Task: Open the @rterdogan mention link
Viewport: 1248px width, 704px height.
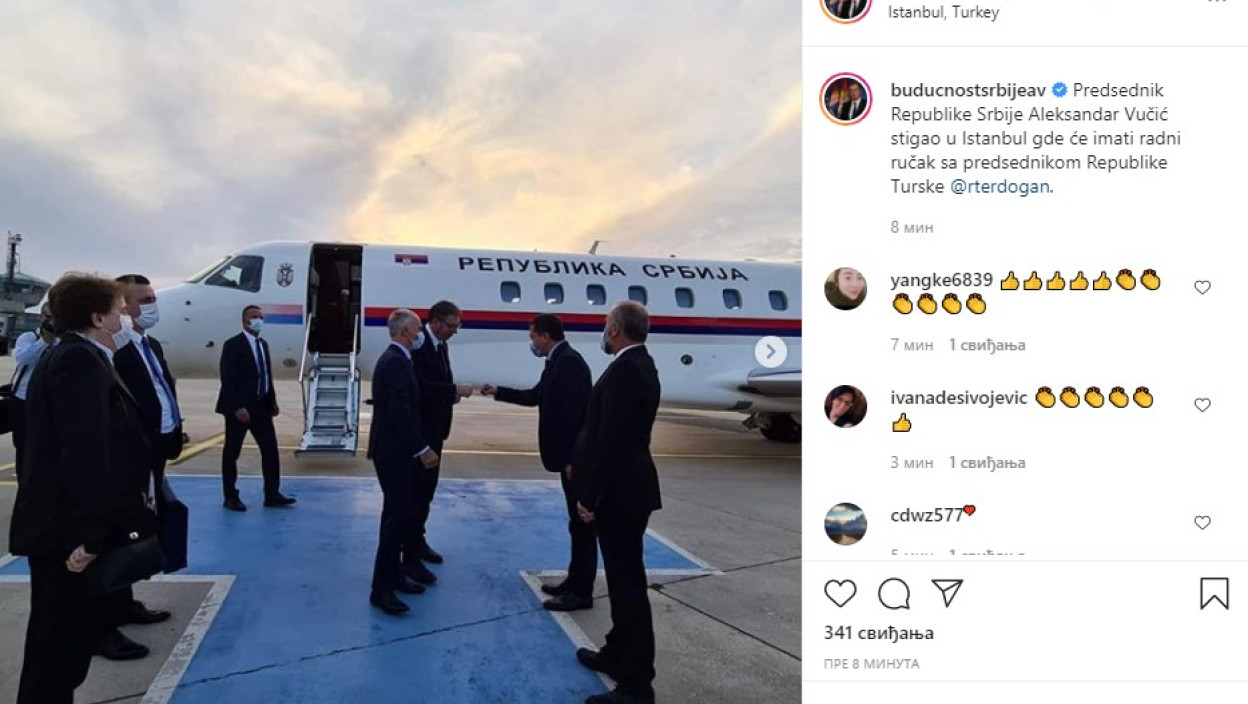Action: (x=1000, y=186)
